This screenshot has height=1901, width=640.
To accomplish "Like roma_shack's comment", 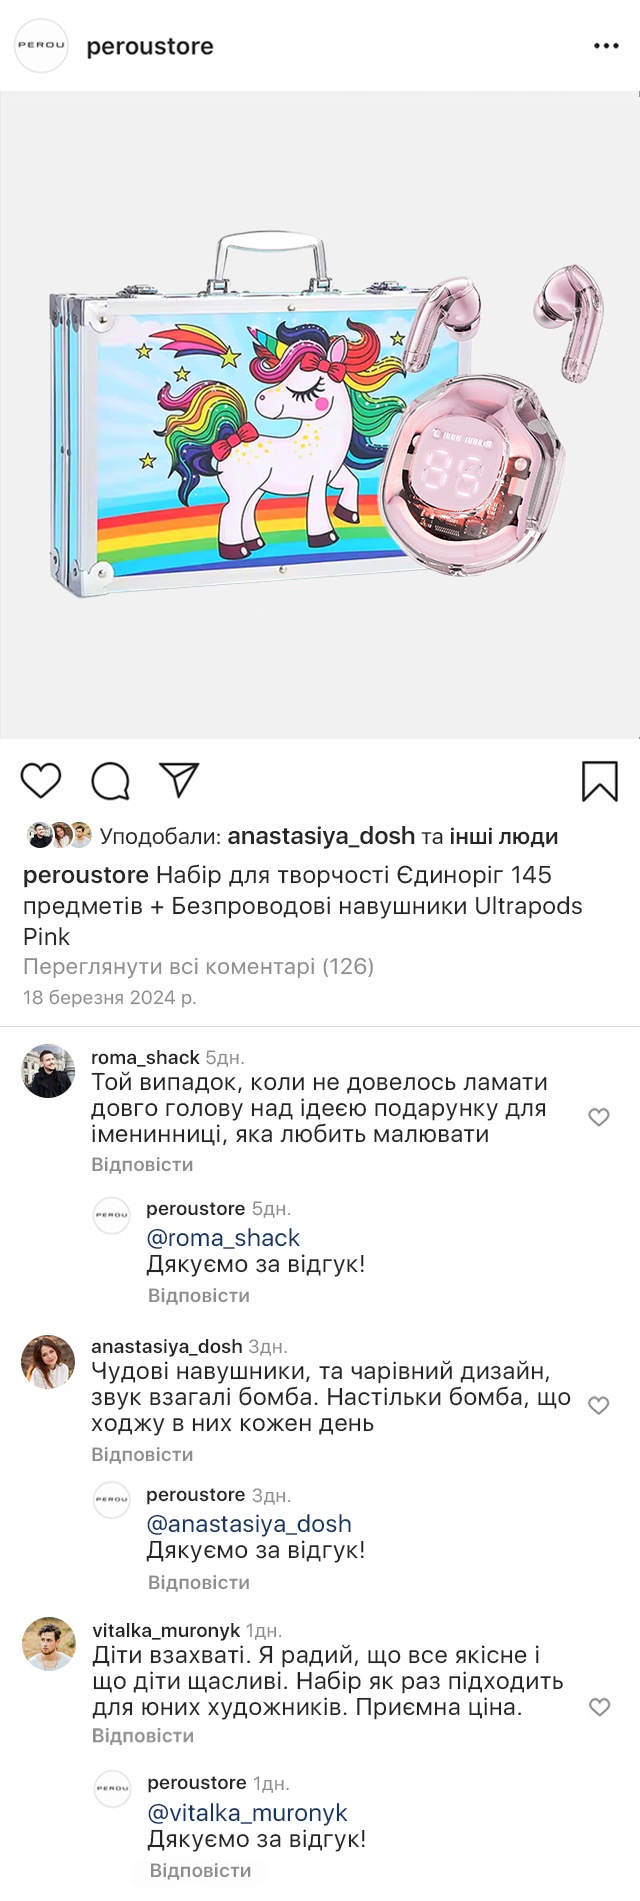I will click(x=598, y=1117).
